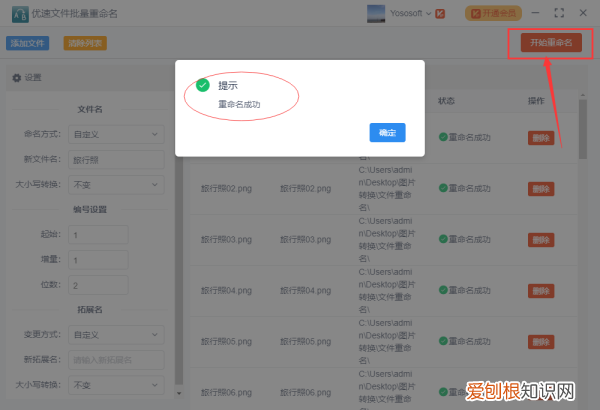The width and height of the screenshot is (600, 410).
Task: Click the 起始 number field
Action: [98, 235]
